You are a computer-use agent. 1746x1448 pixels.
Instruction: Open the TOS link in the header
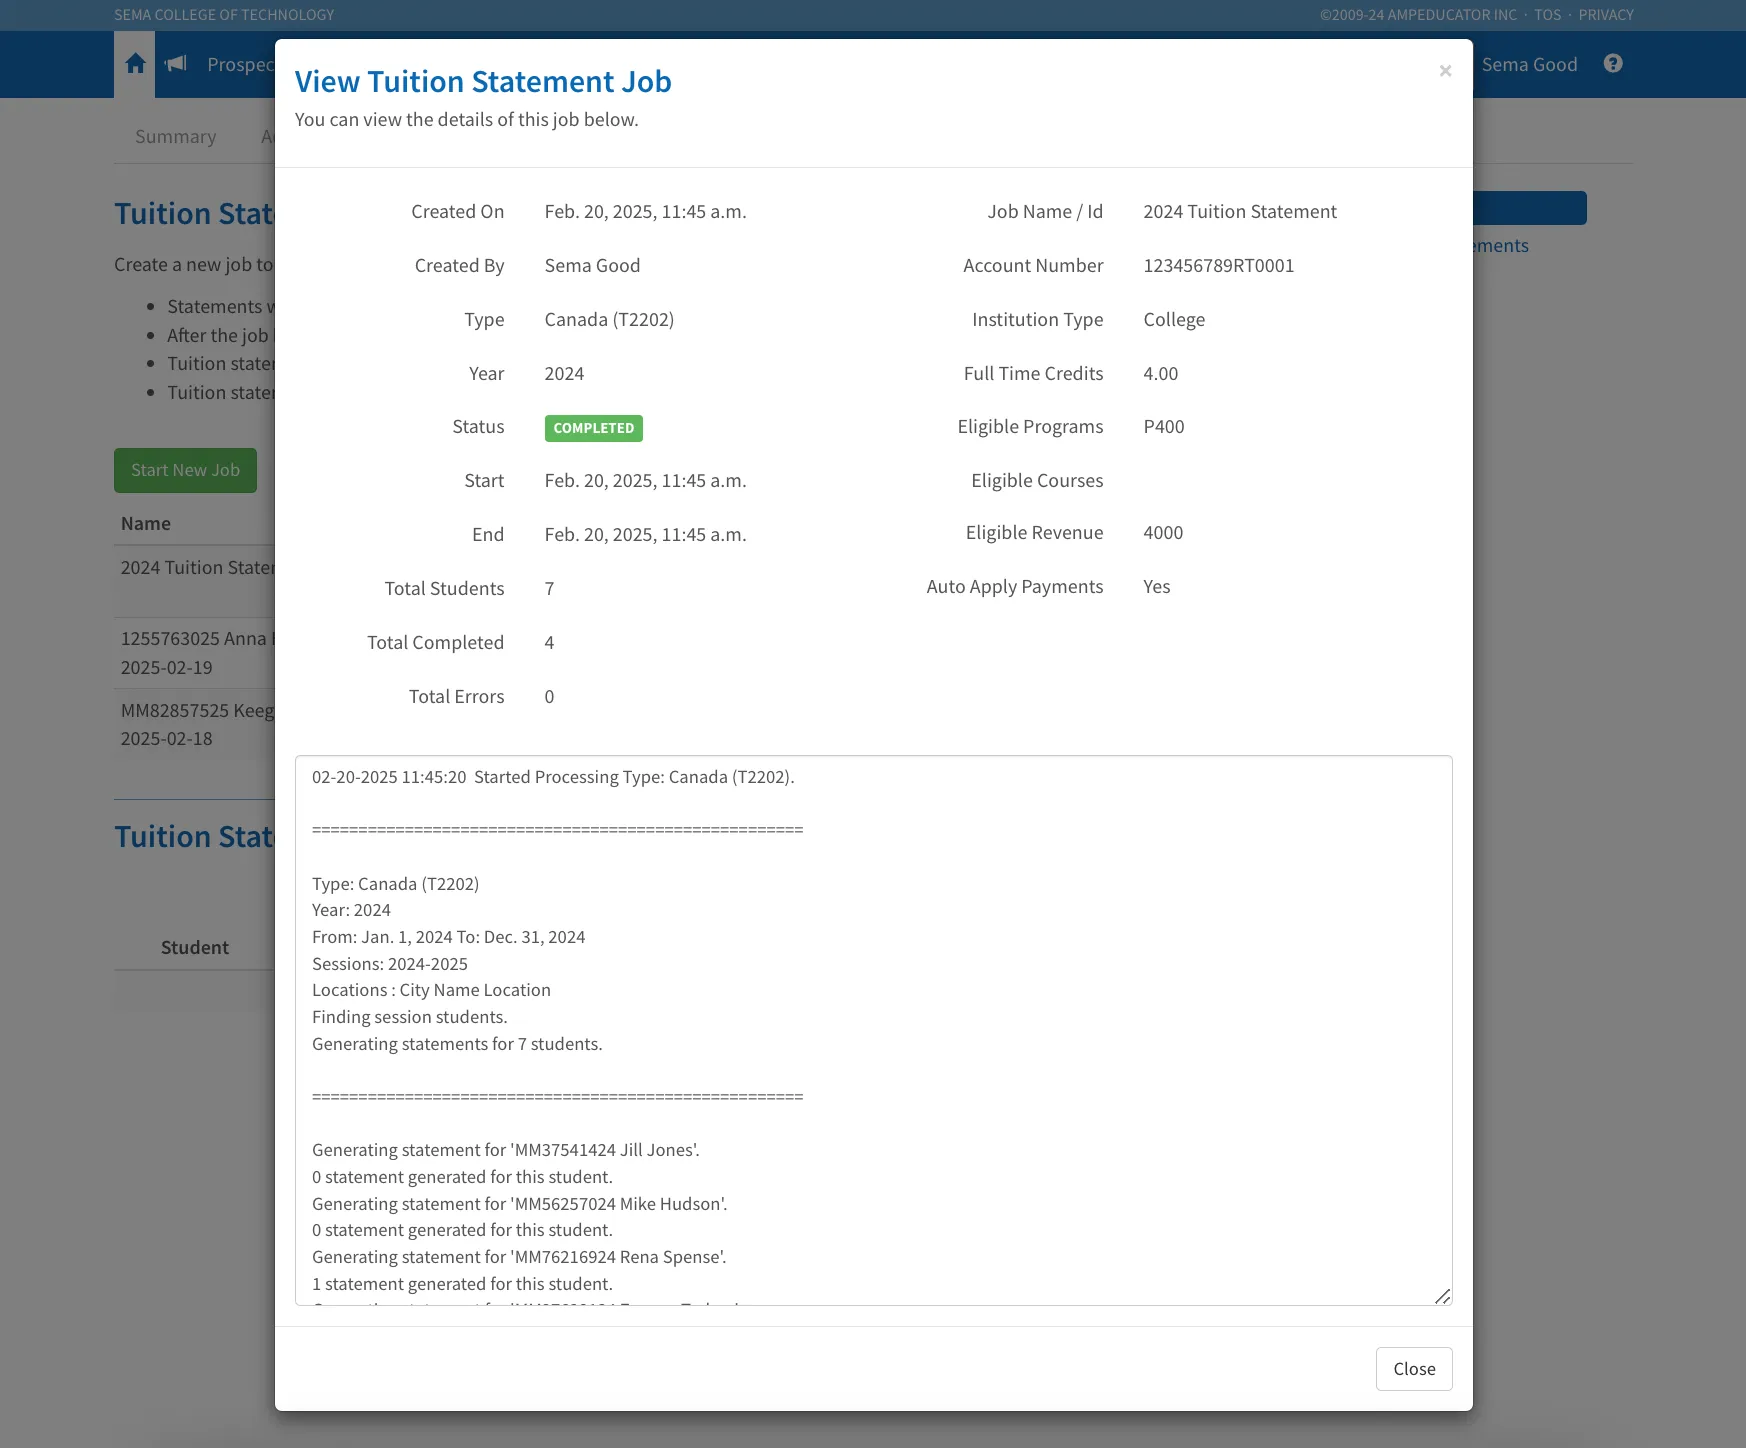pos(1547,15)
